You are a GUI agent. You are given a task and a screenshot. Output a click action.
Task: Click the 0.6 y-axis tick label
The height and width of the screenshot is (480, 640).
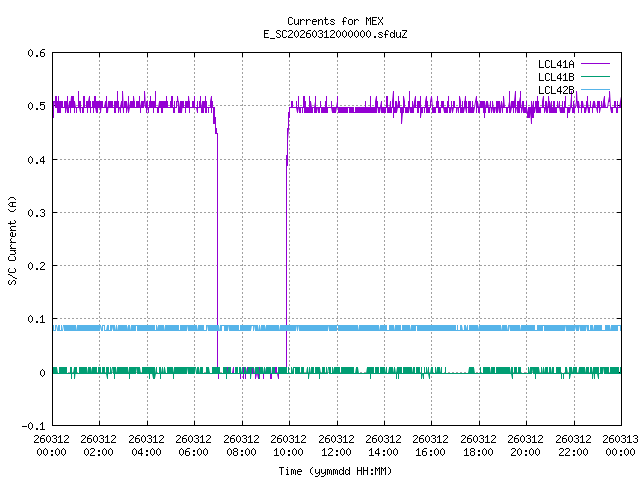coord(36,53)
